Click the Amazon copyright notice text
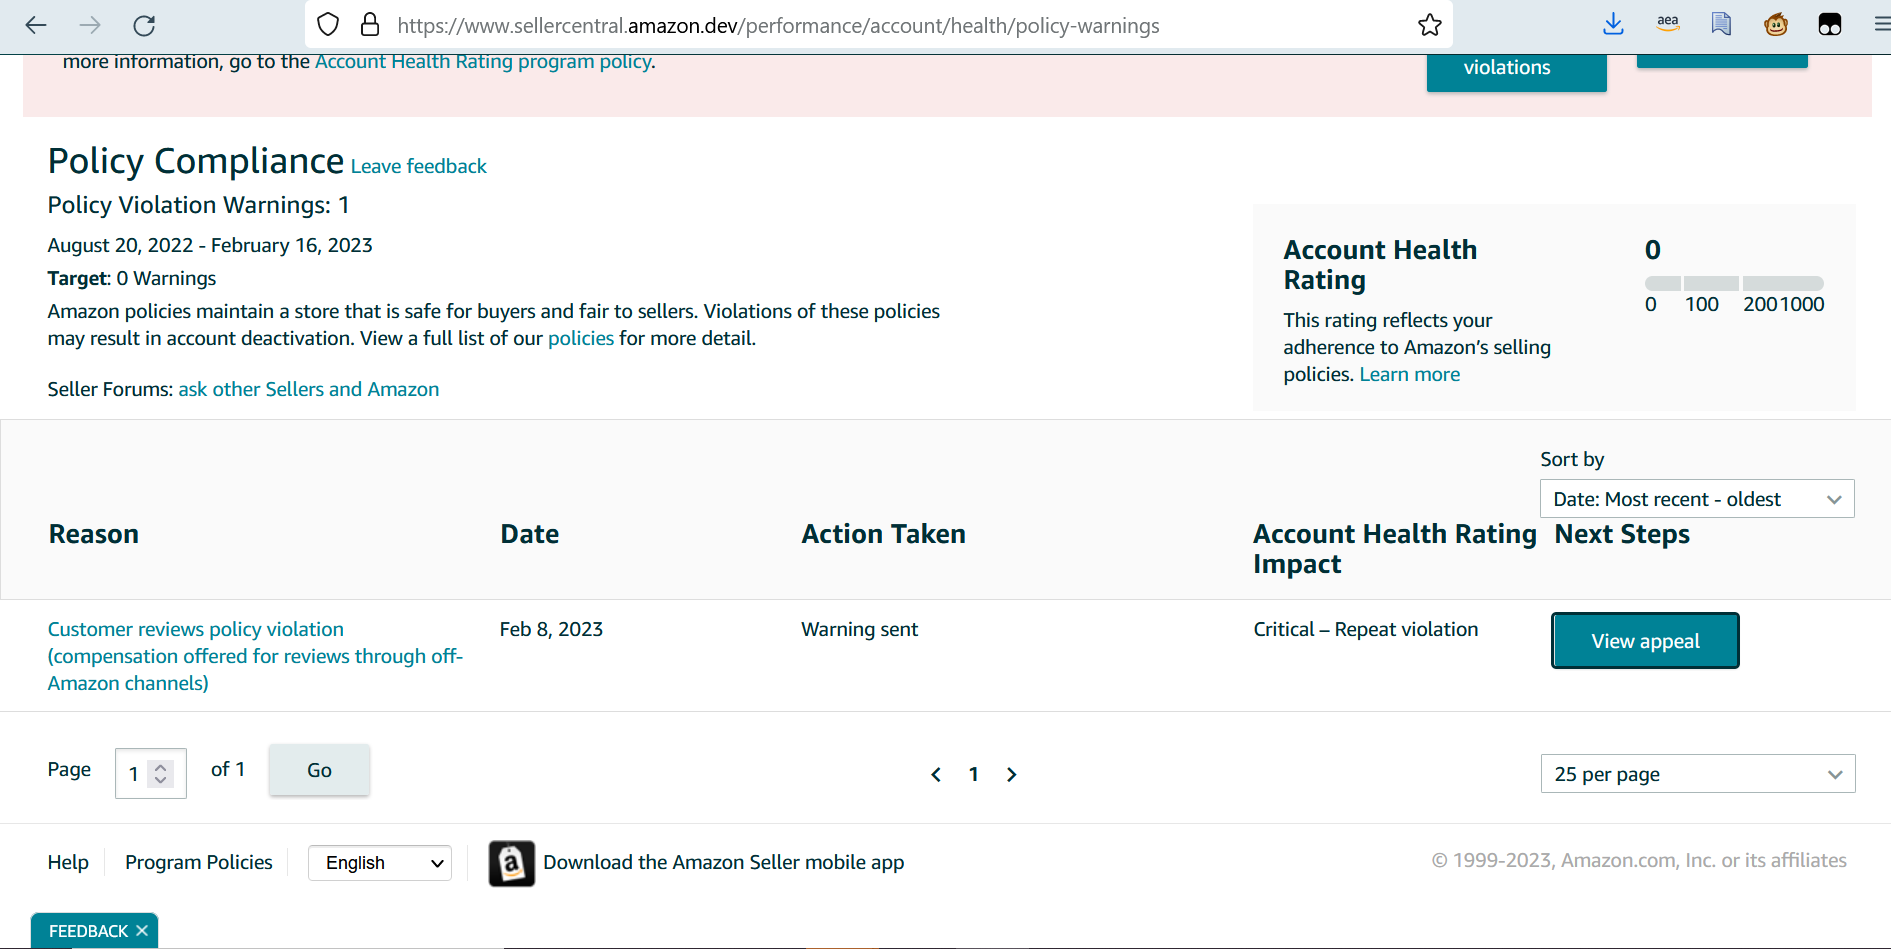The image size is (1891, 949). [1639, 860]
